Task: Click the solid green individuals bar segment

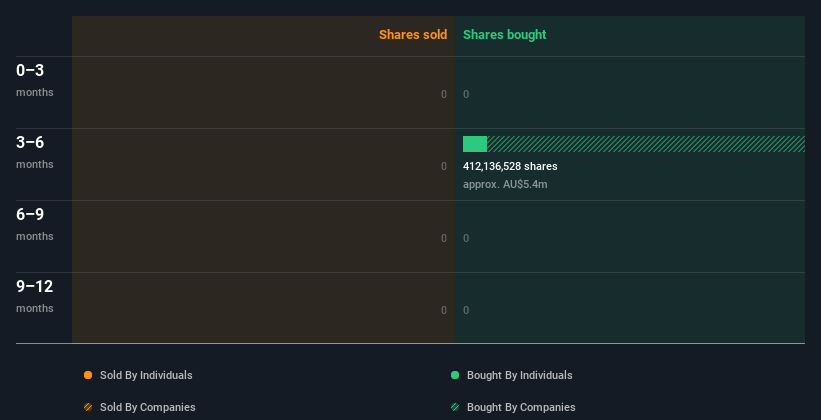Action: [x=475, y=144]
